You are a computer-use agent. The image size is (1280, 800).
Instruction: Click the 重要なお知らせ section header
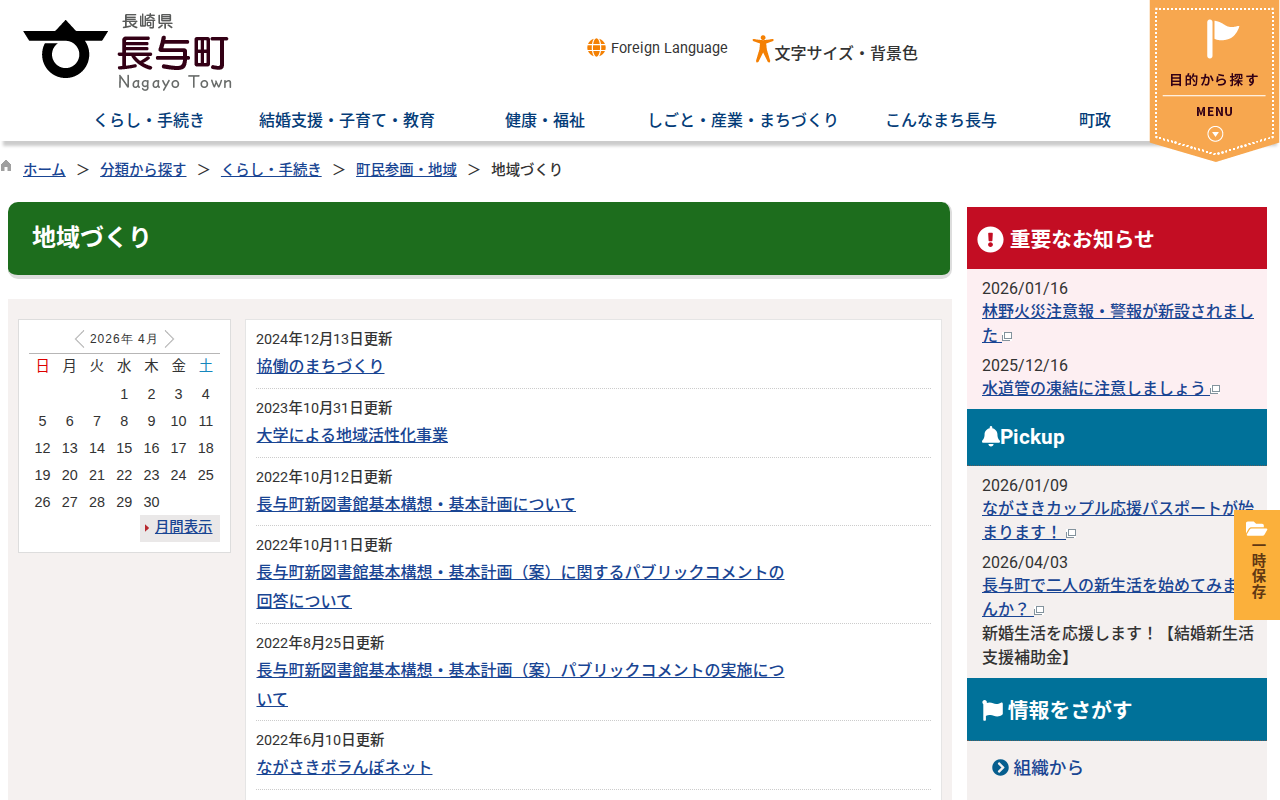[x=1117, y=238]
